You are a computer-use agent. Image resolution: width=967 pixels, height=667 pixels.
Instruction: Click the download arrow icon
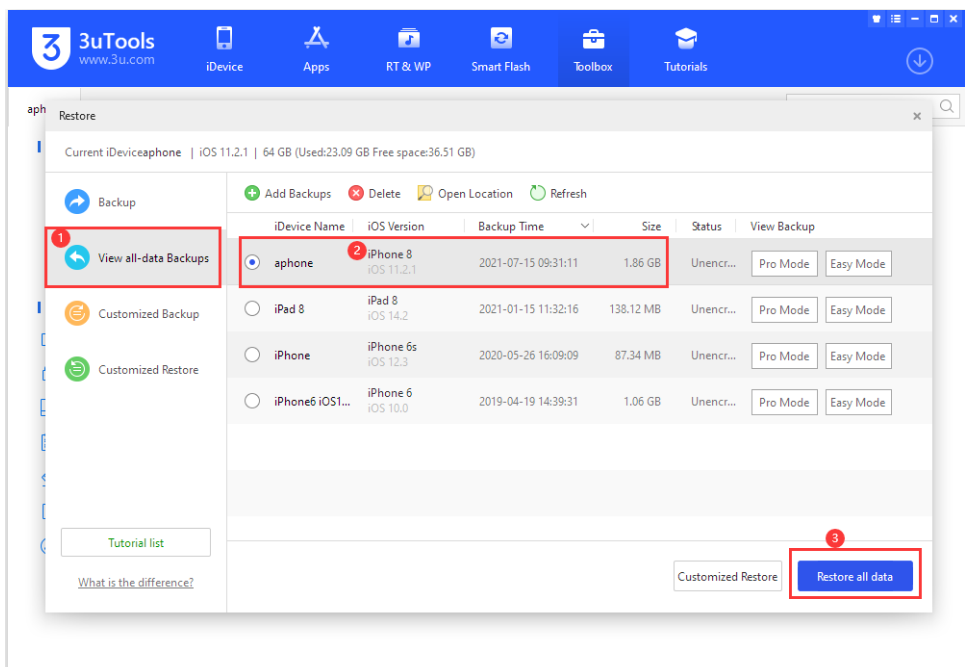click(x=918, y=60)
